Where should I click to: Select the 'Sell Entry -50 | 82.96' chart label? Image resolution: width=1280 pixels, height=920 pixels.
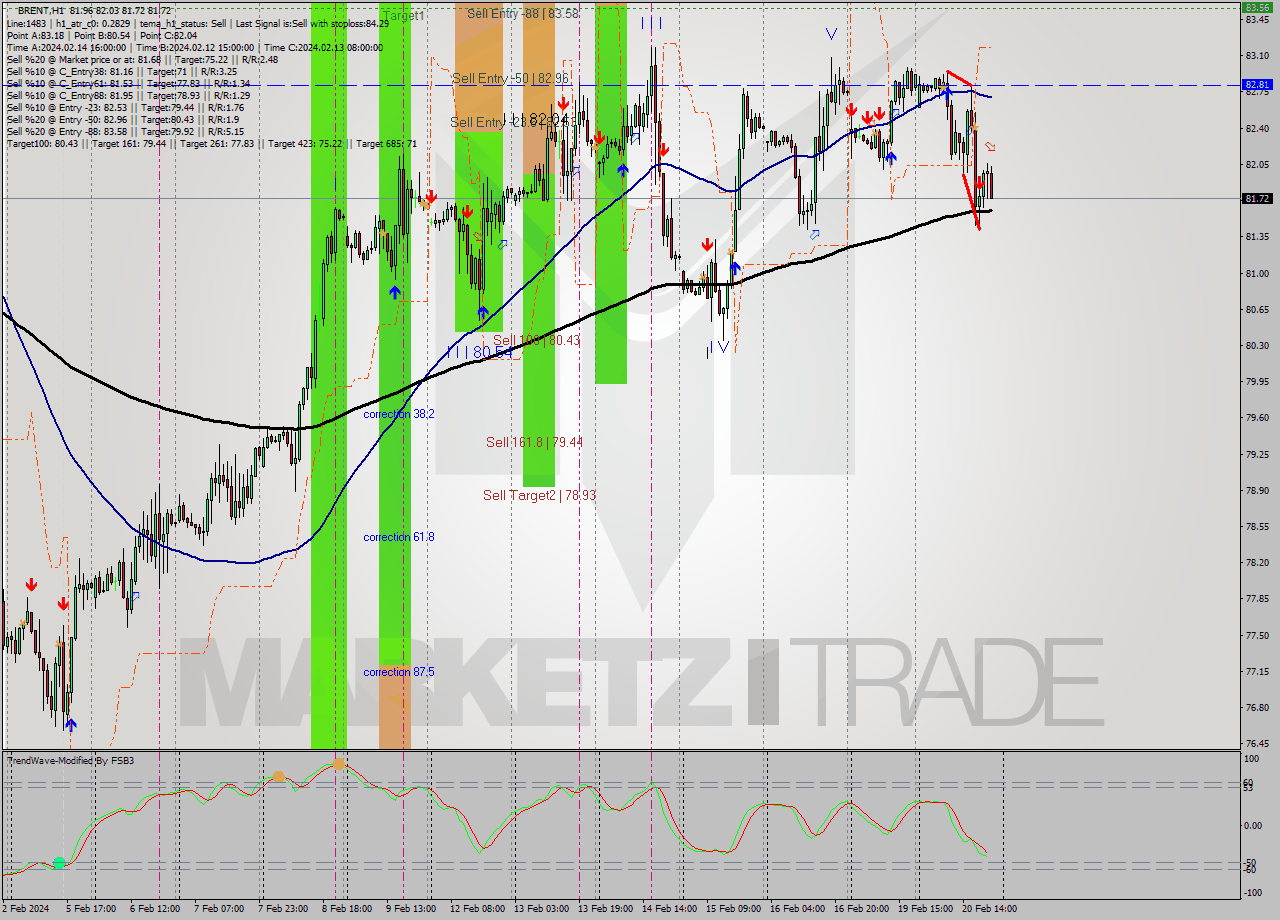click(x=510, y=78)
